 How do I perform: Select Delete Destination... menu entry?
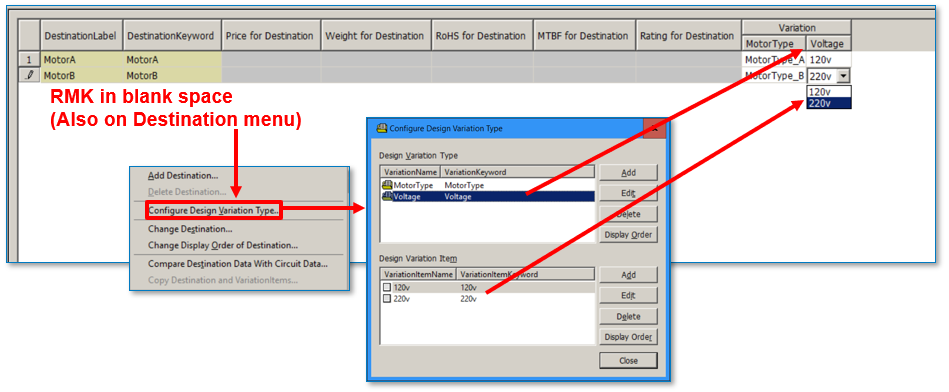click(x=187, y=192)
